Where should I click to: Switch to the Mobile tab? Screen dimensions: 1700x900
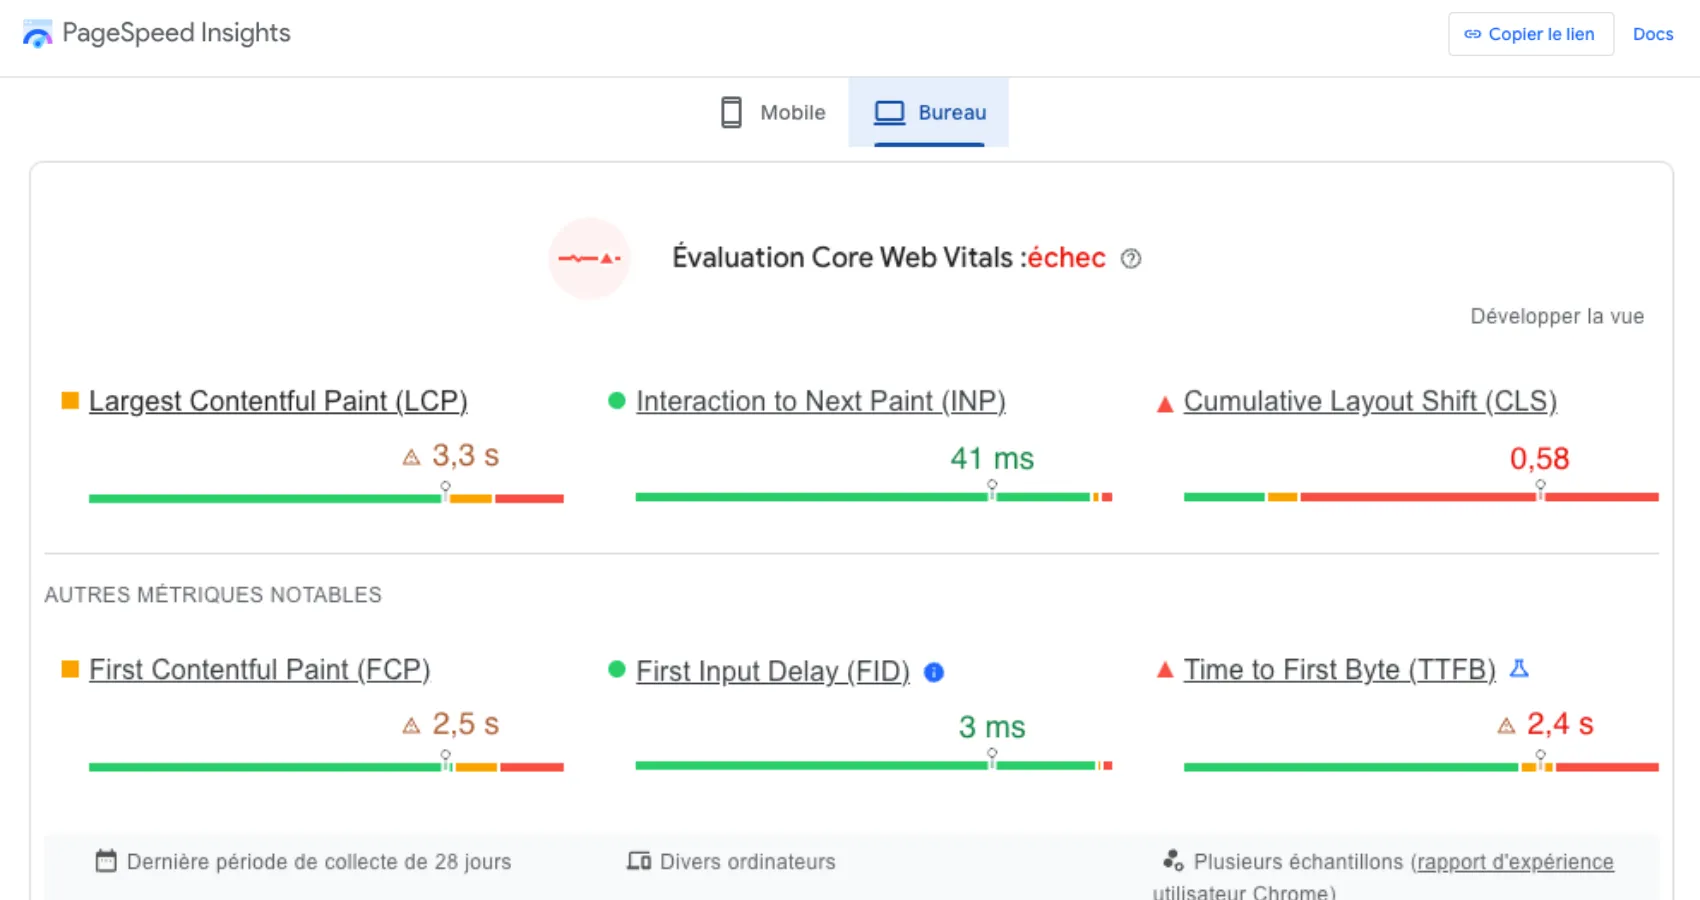pos(773,112)
